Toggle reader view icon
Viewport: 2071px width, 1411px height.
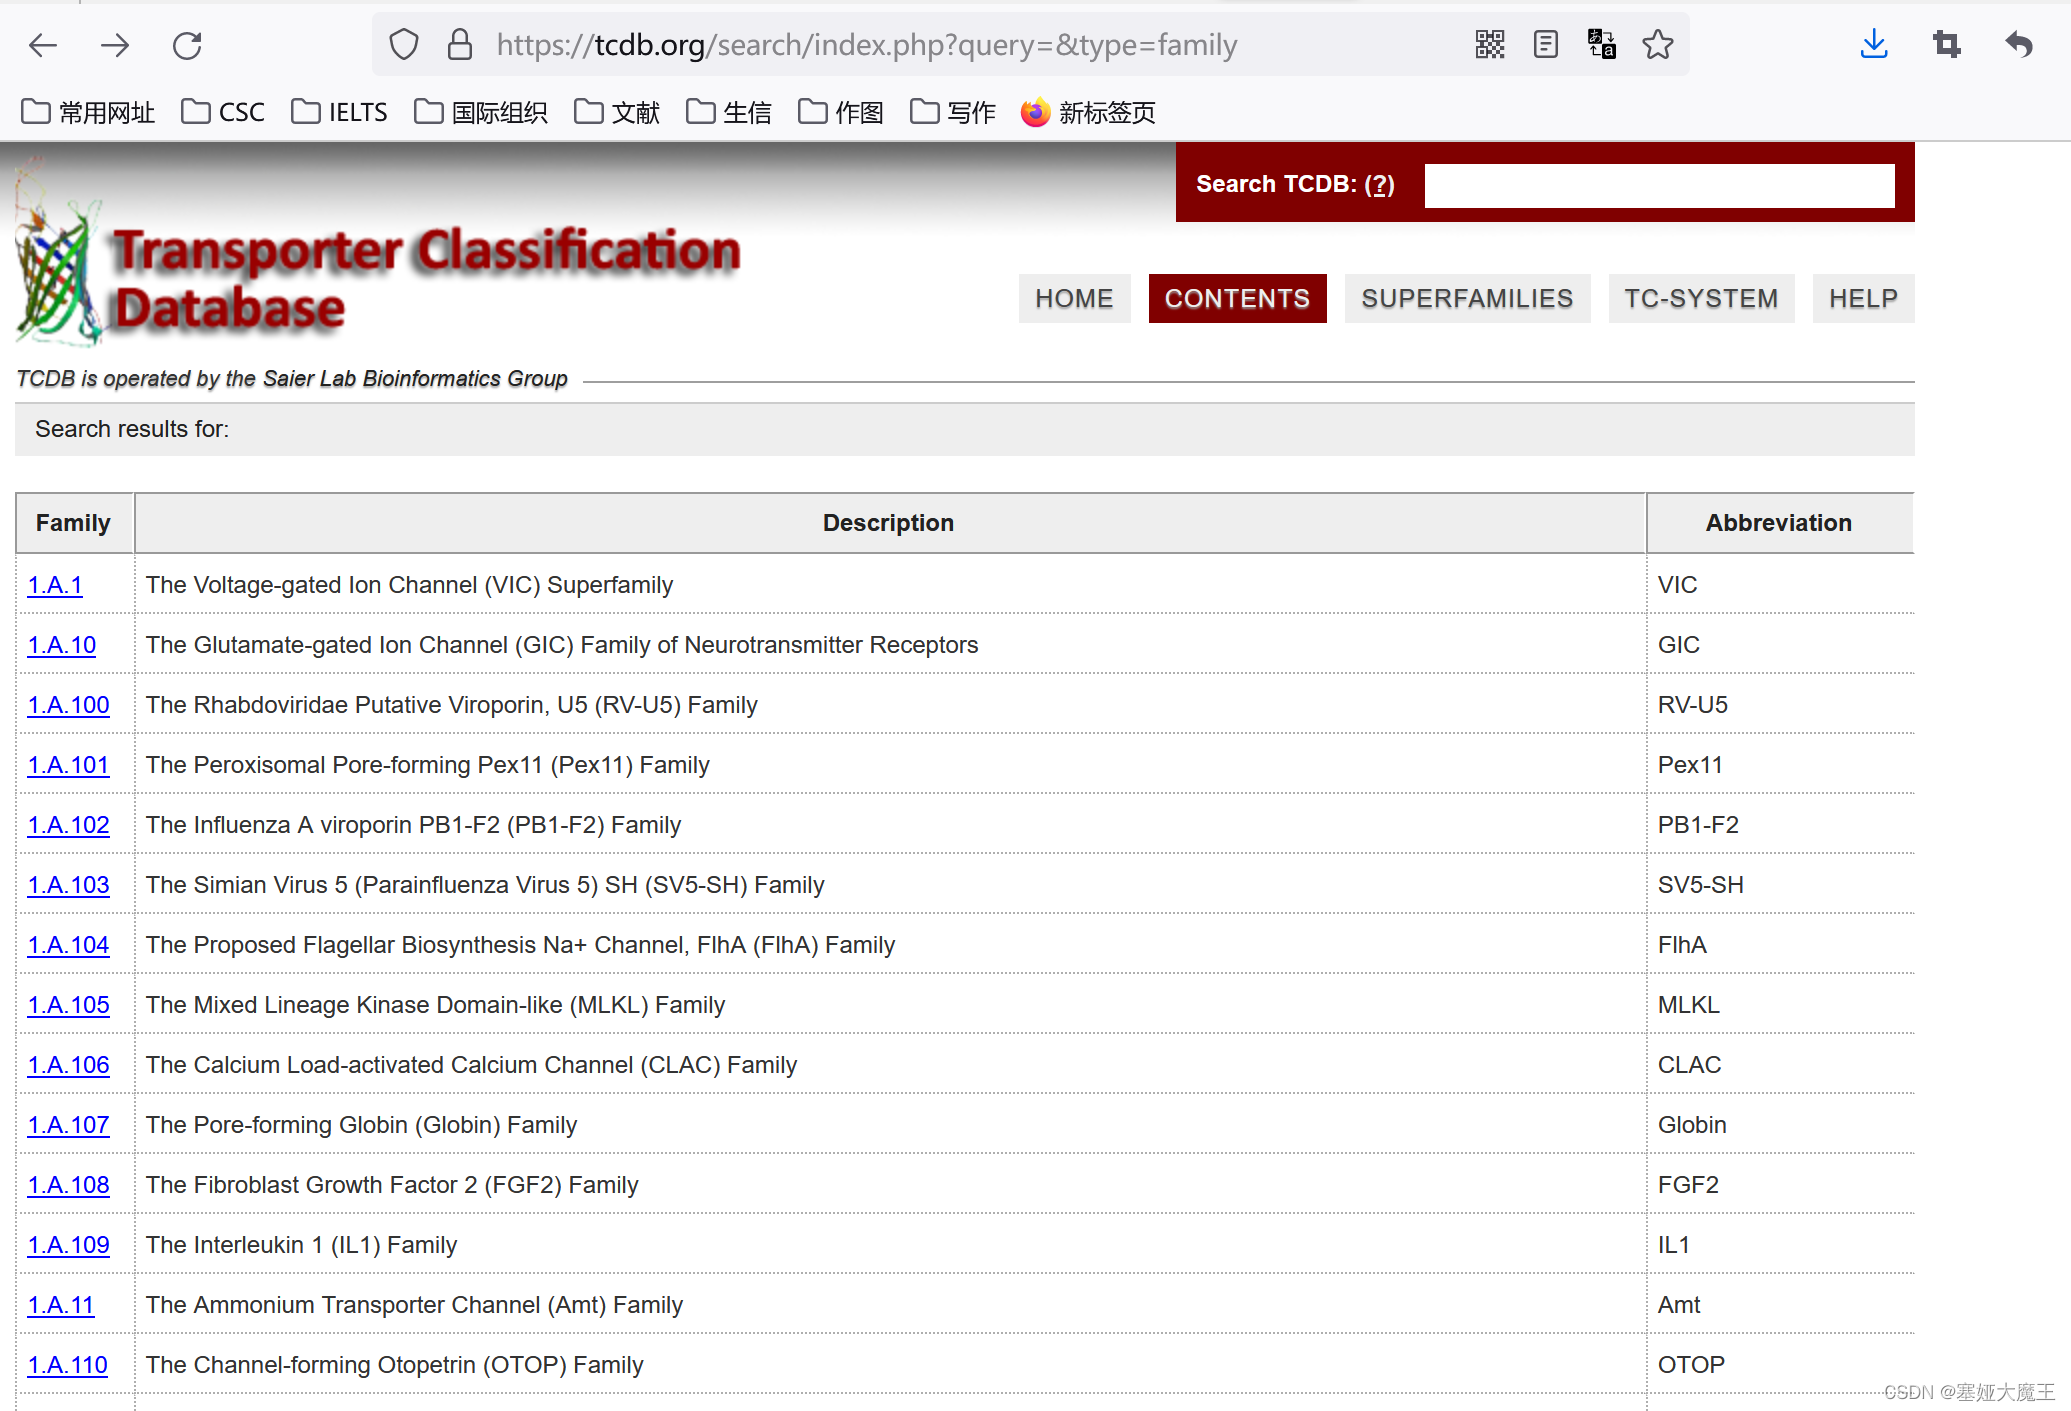pyautogui.click(x=1545, y=45)
